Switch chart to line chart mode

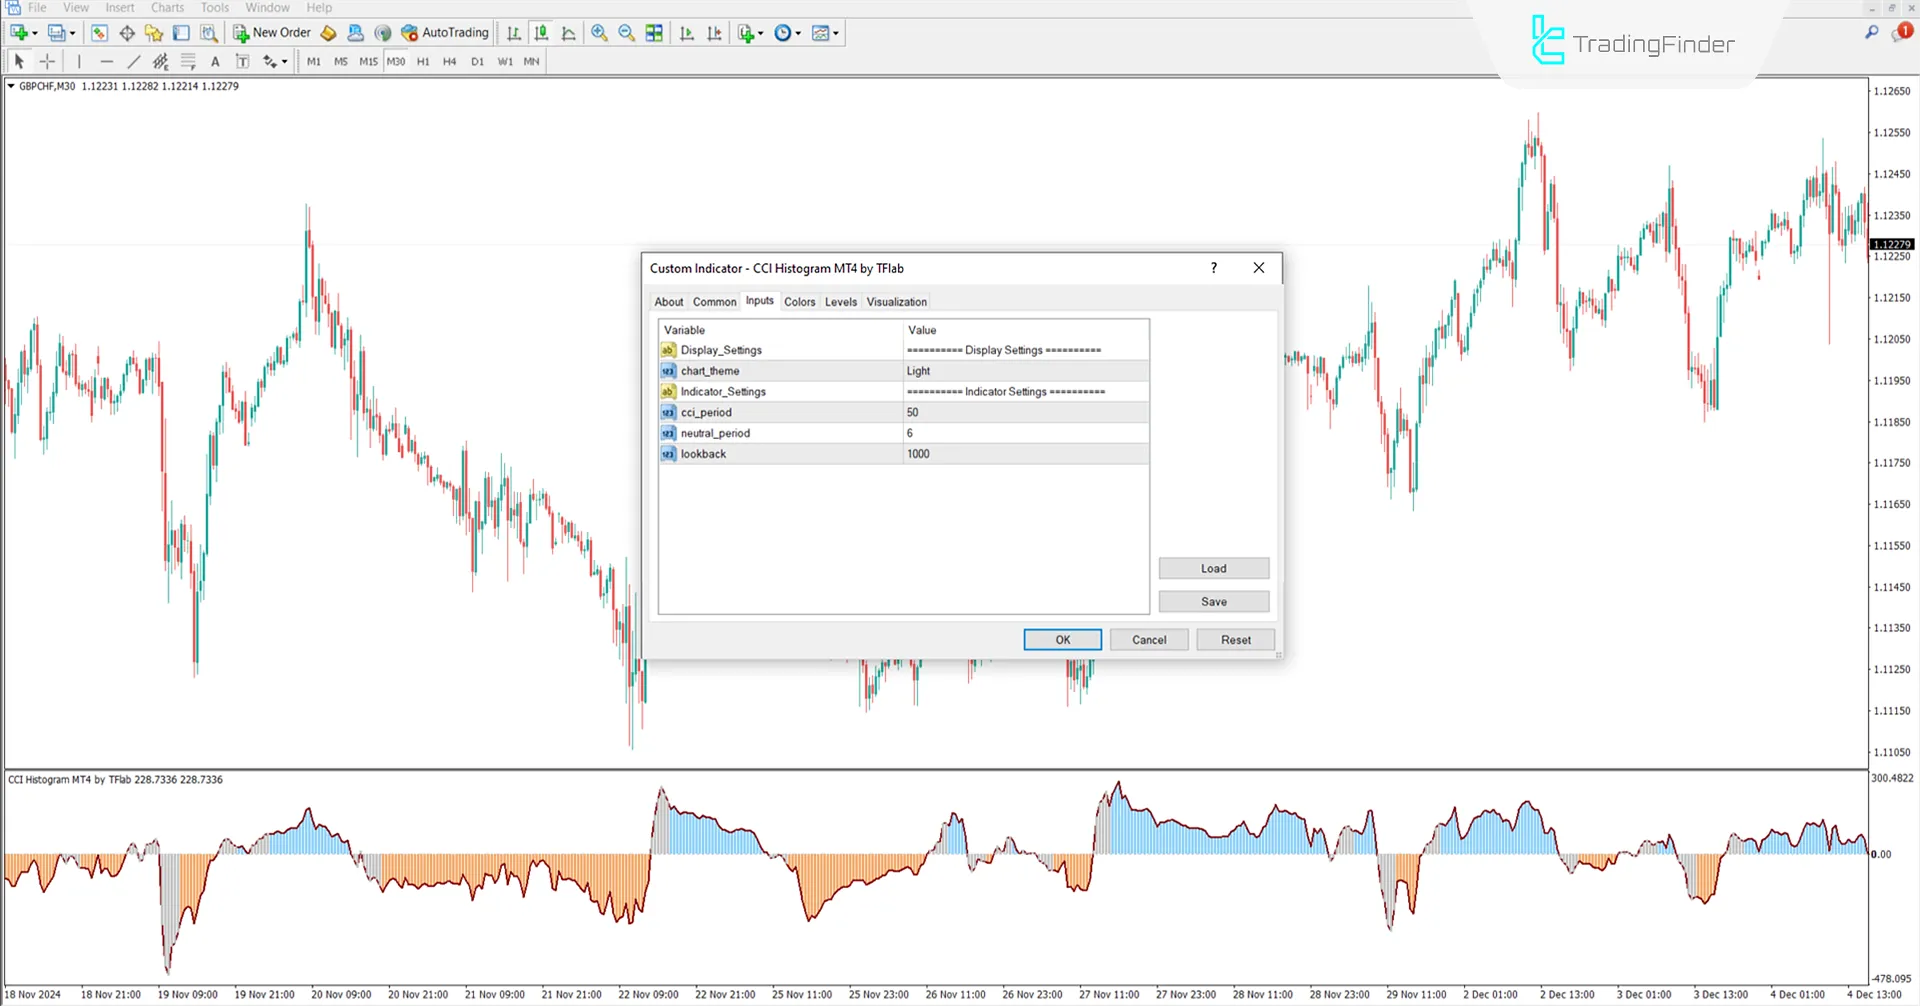tap(568, 32)
